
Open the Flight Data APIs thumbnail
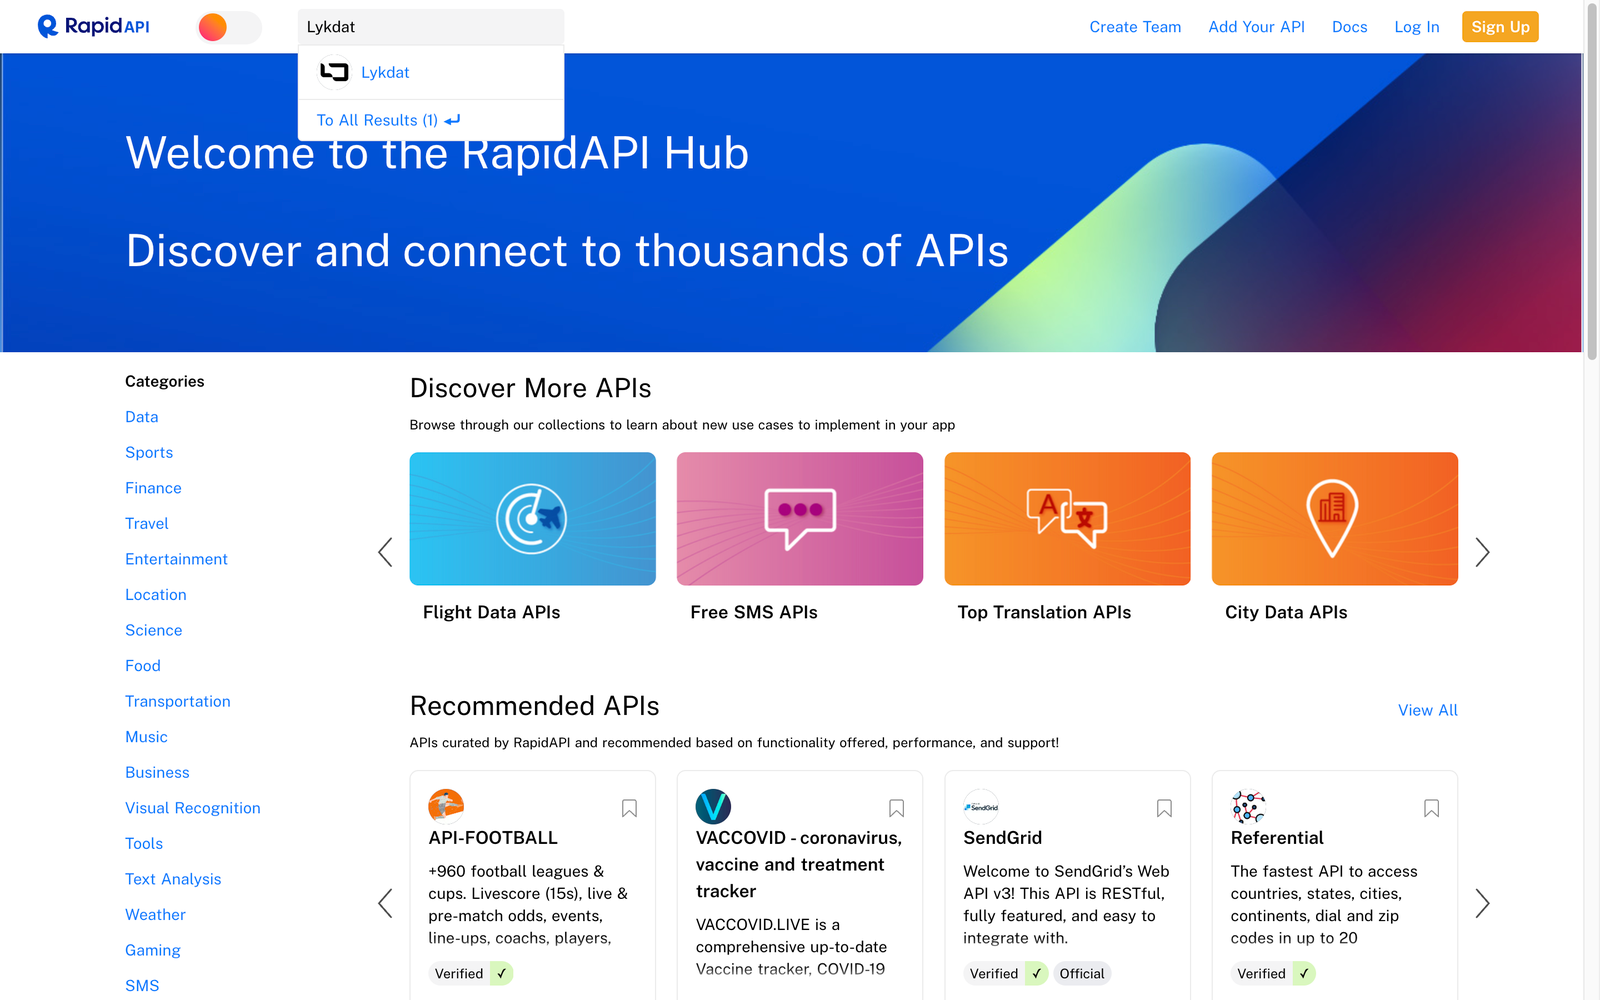533,519
